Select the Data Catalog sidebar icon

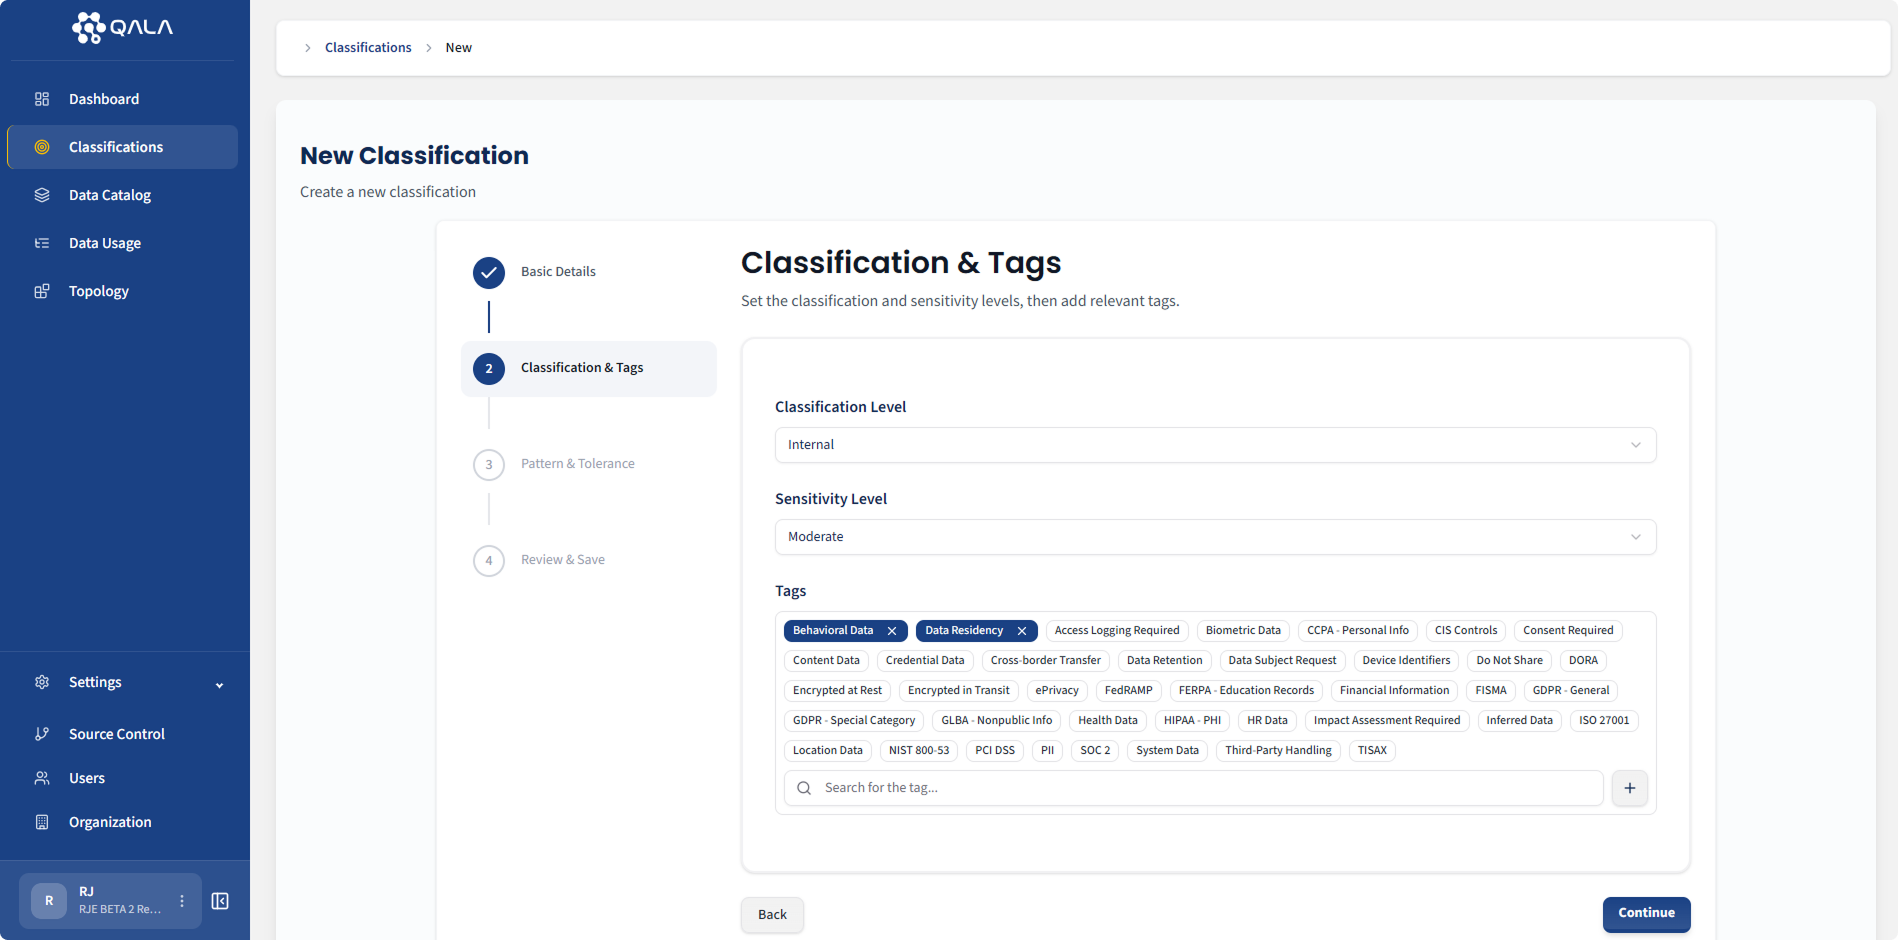point(41,194)
